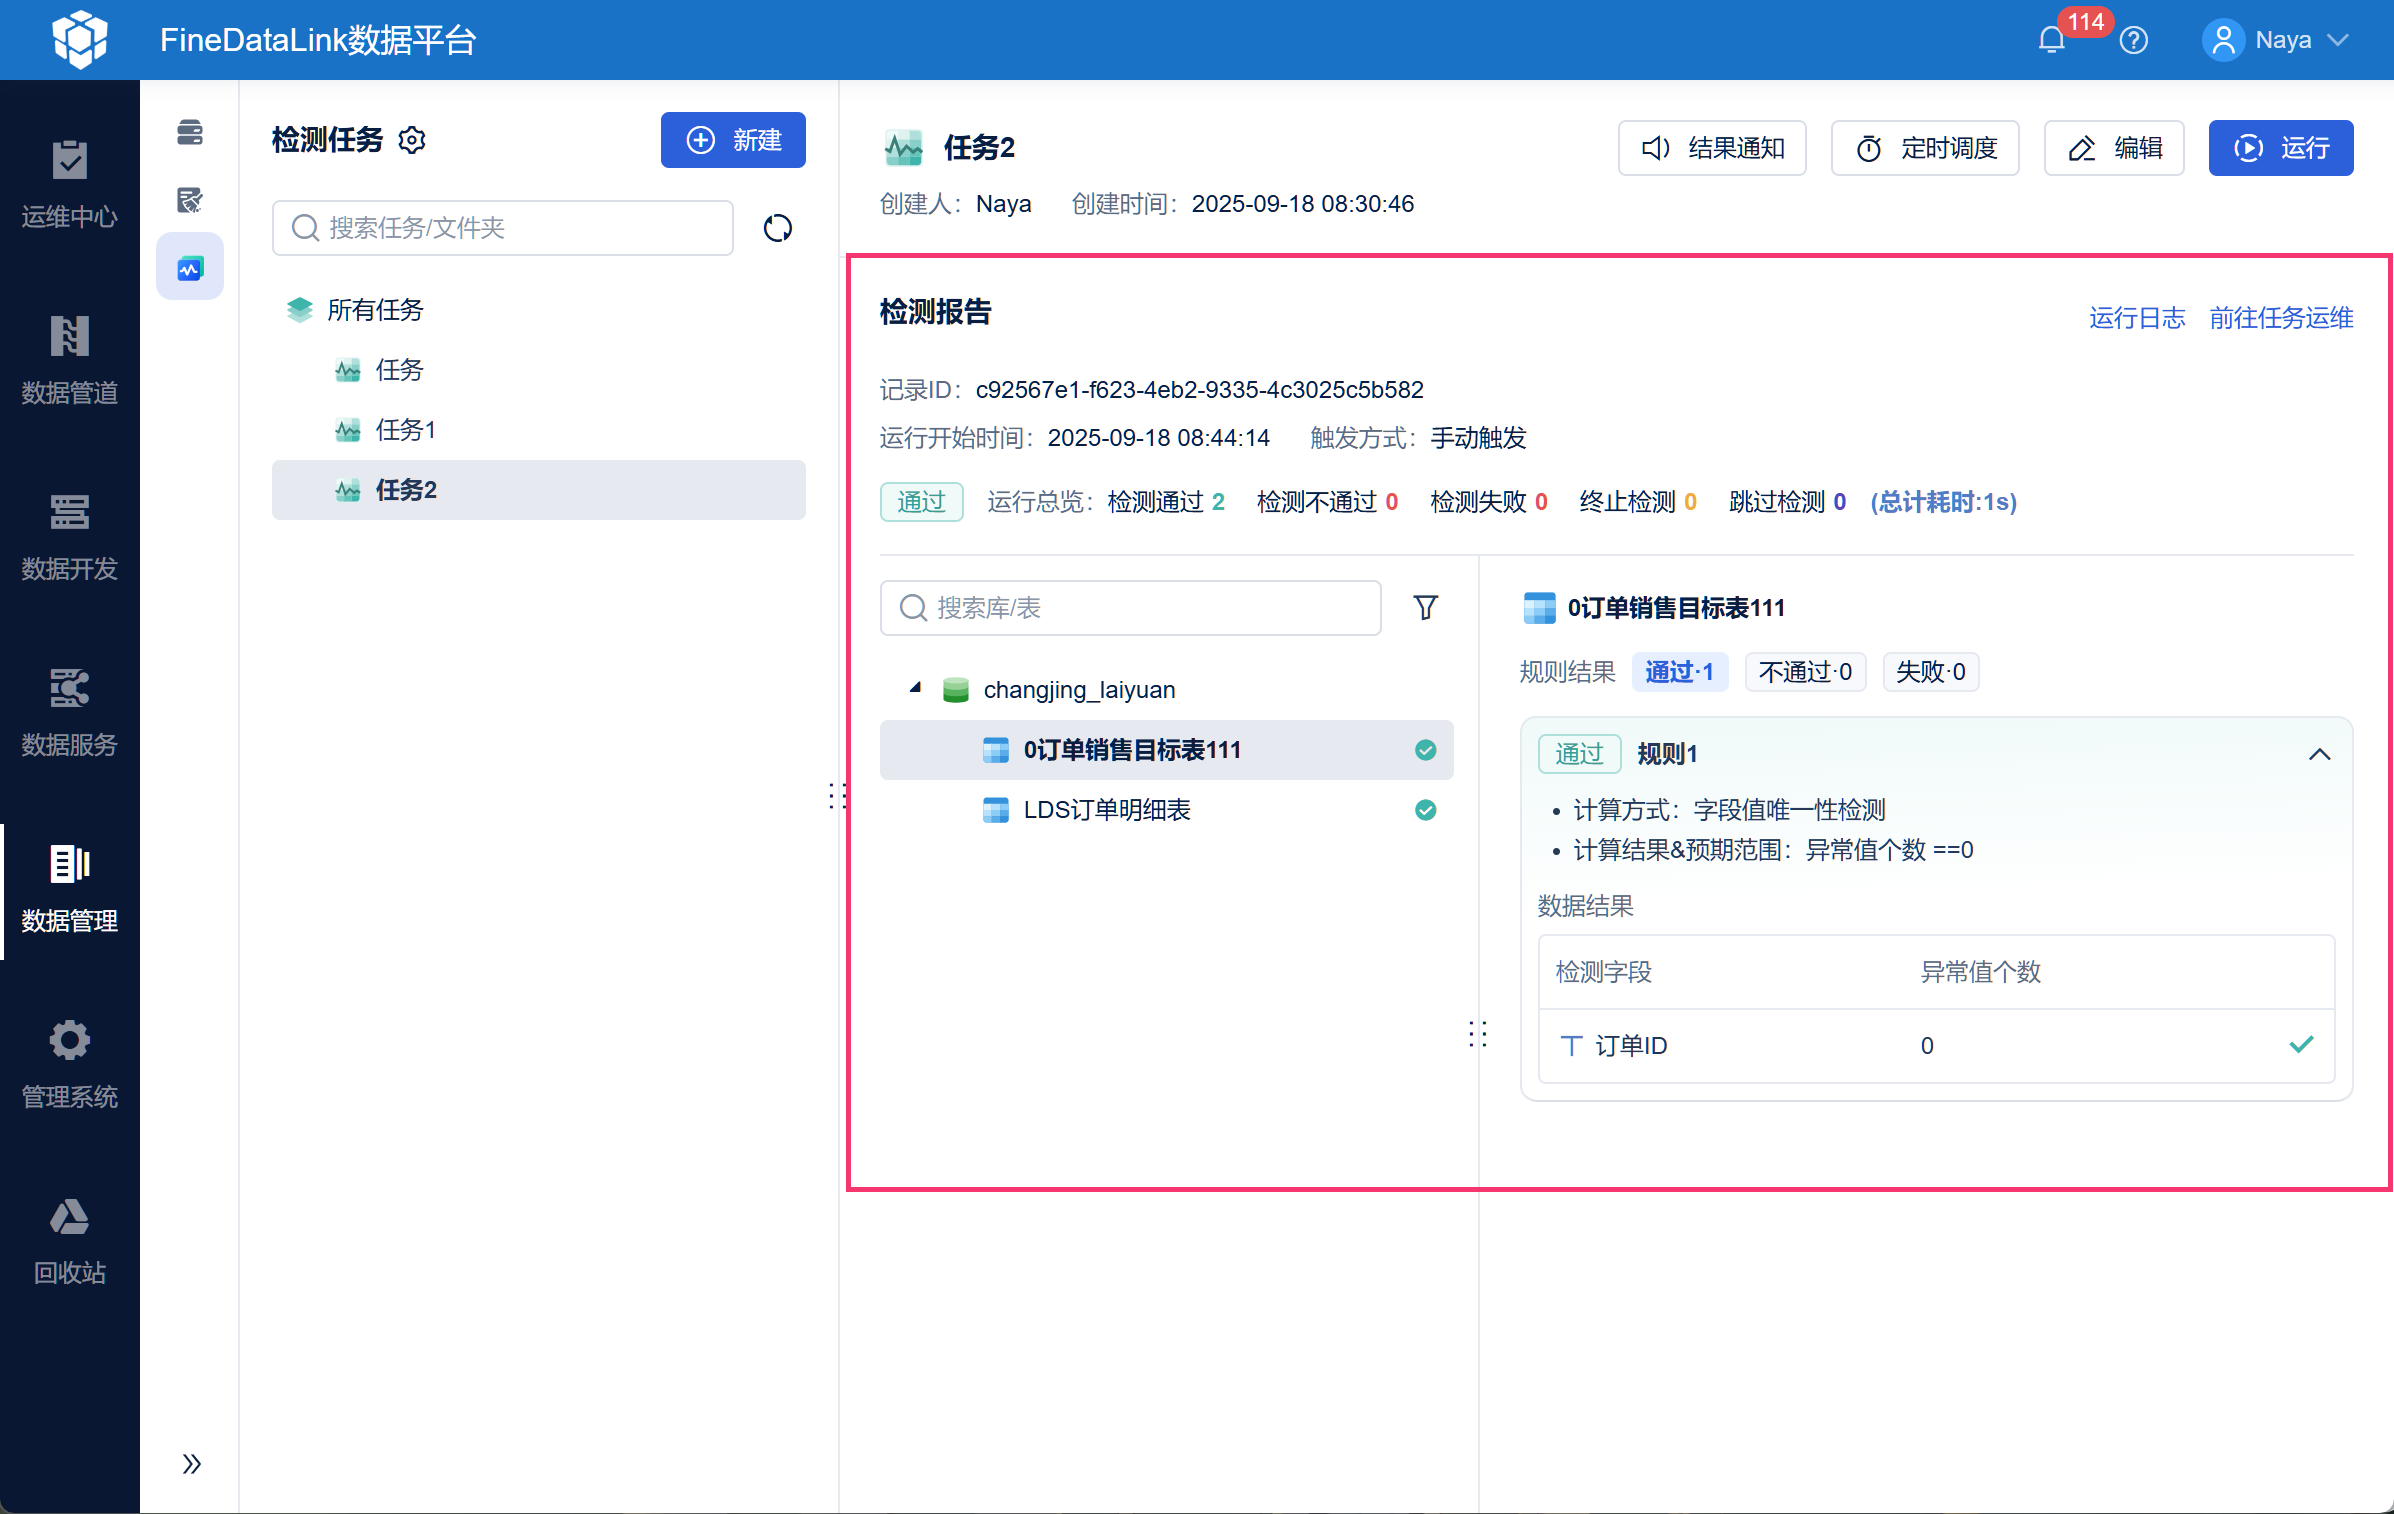Image resolution: width=2394 pixels, height=1514 pixels.
Task: Open the help question mark icon
Action: [2134, 40]
